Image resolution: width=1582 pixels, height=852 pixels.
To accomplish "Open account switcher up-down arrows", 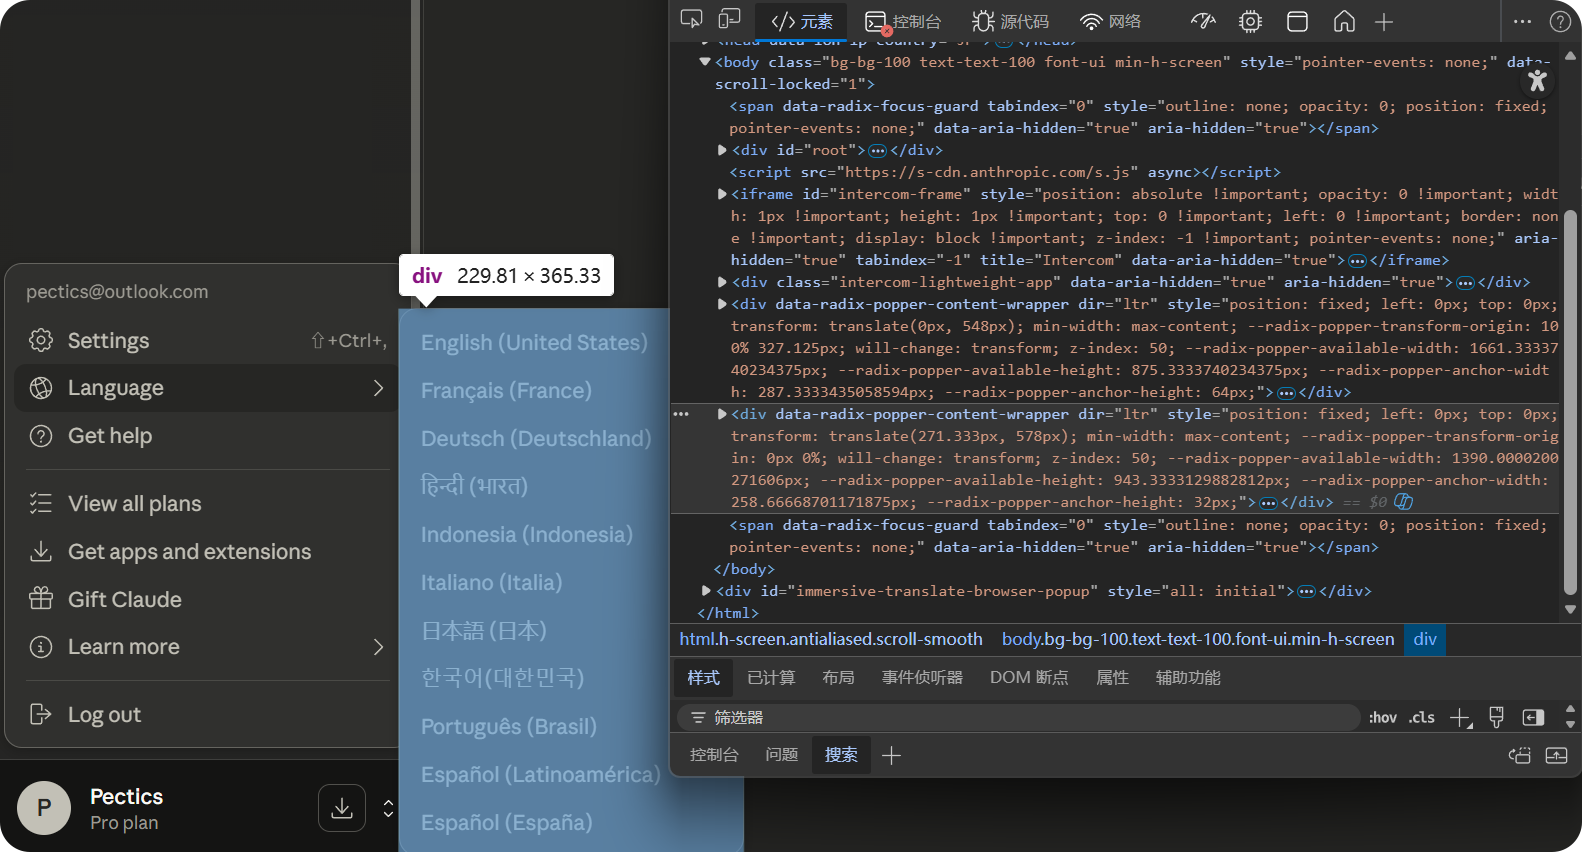I will pyautogui.click(x=389, y=808).
